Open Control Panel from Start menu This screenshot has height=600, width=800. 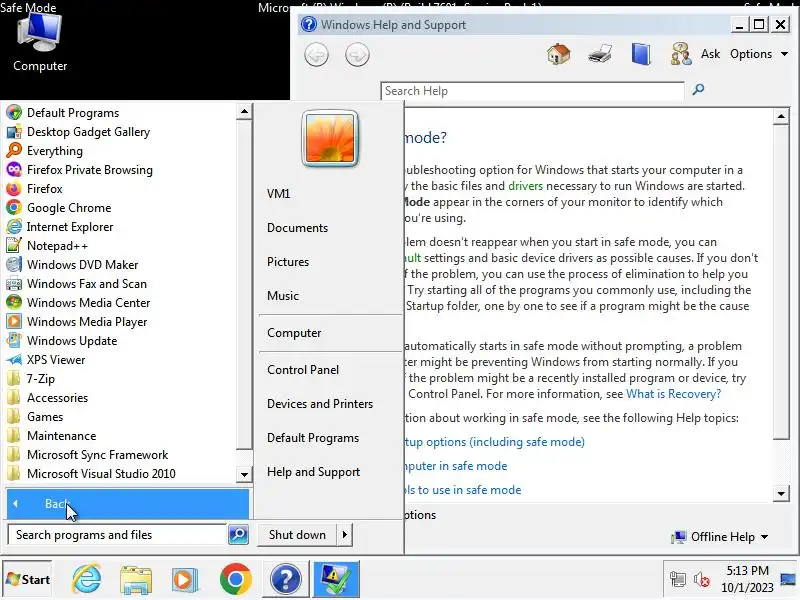pyautogui.click(x=303, y=370)
